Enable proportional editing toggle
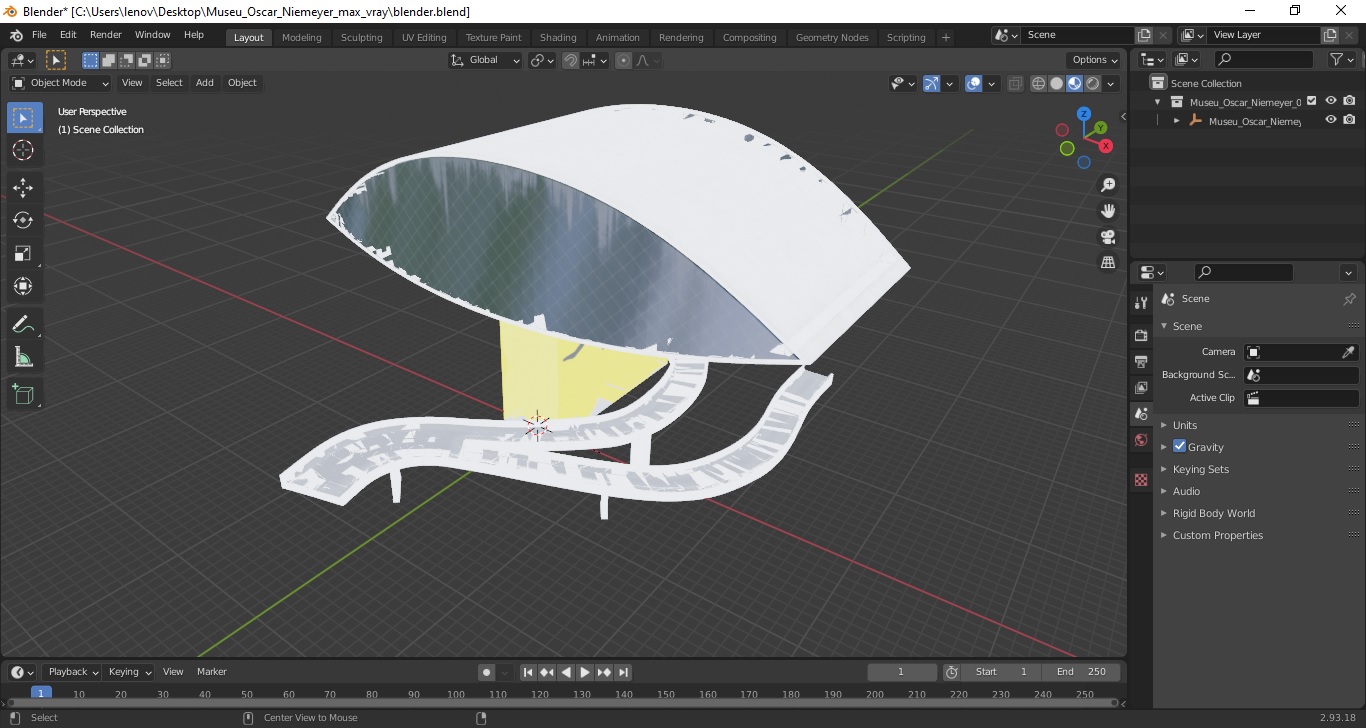1366x728 pixels. pos(623,60)
